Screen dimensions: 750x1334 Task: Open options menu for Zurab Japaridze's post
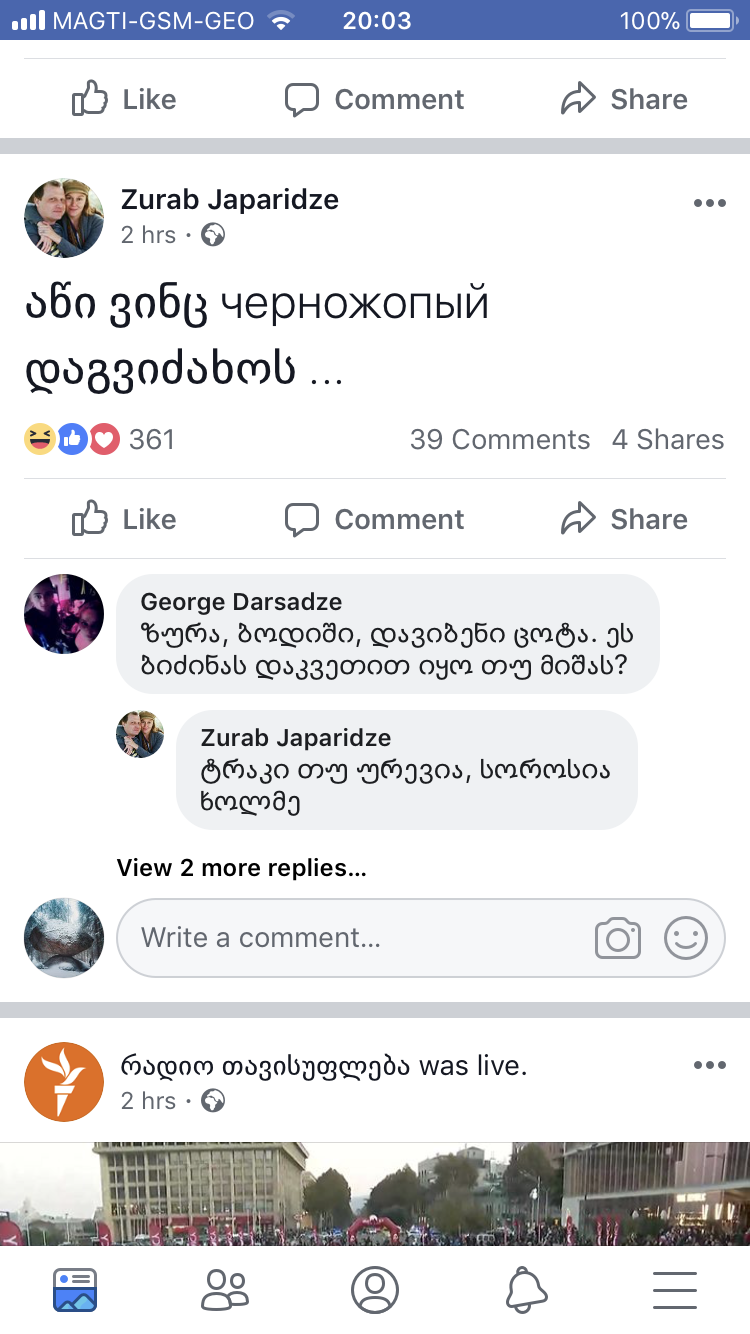pos(709,203)
